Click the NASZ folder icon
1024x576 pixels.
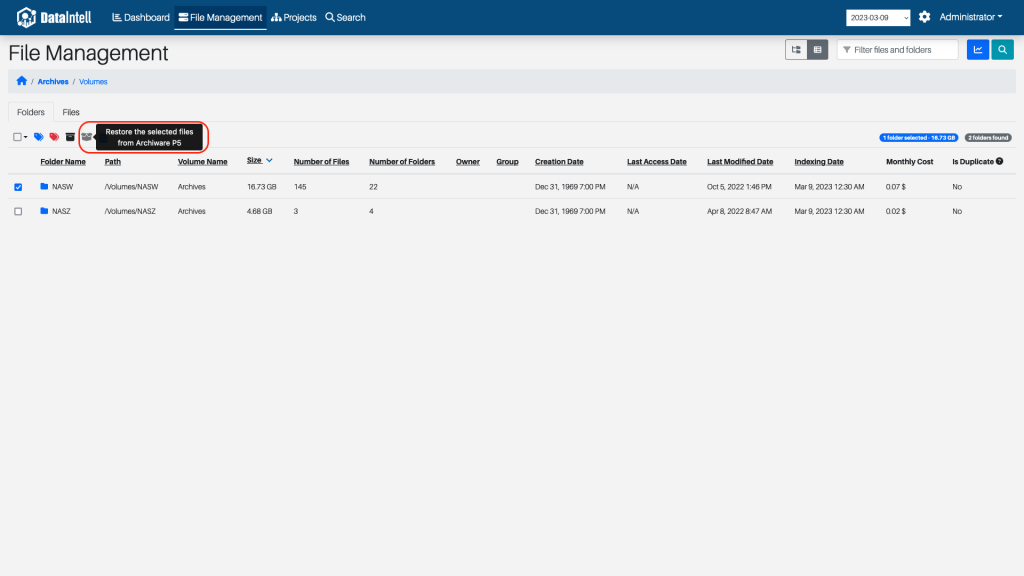[x=44, y=211]
